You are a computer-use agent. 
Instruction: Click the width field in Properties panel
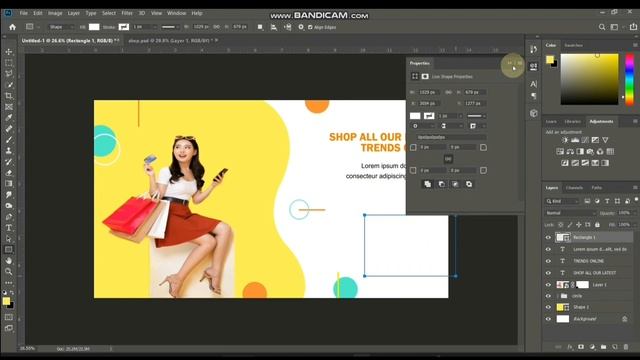(x=429, y=93)
